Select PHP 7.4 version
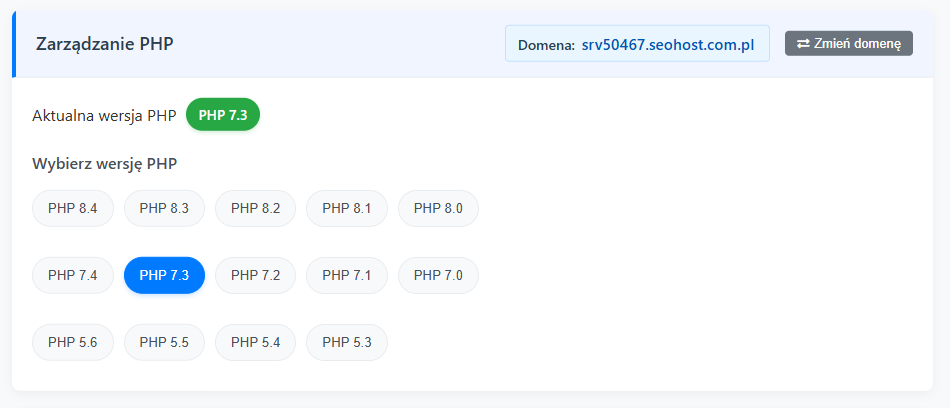The width and height of the screenshot is (950, 408). point(73,275)
